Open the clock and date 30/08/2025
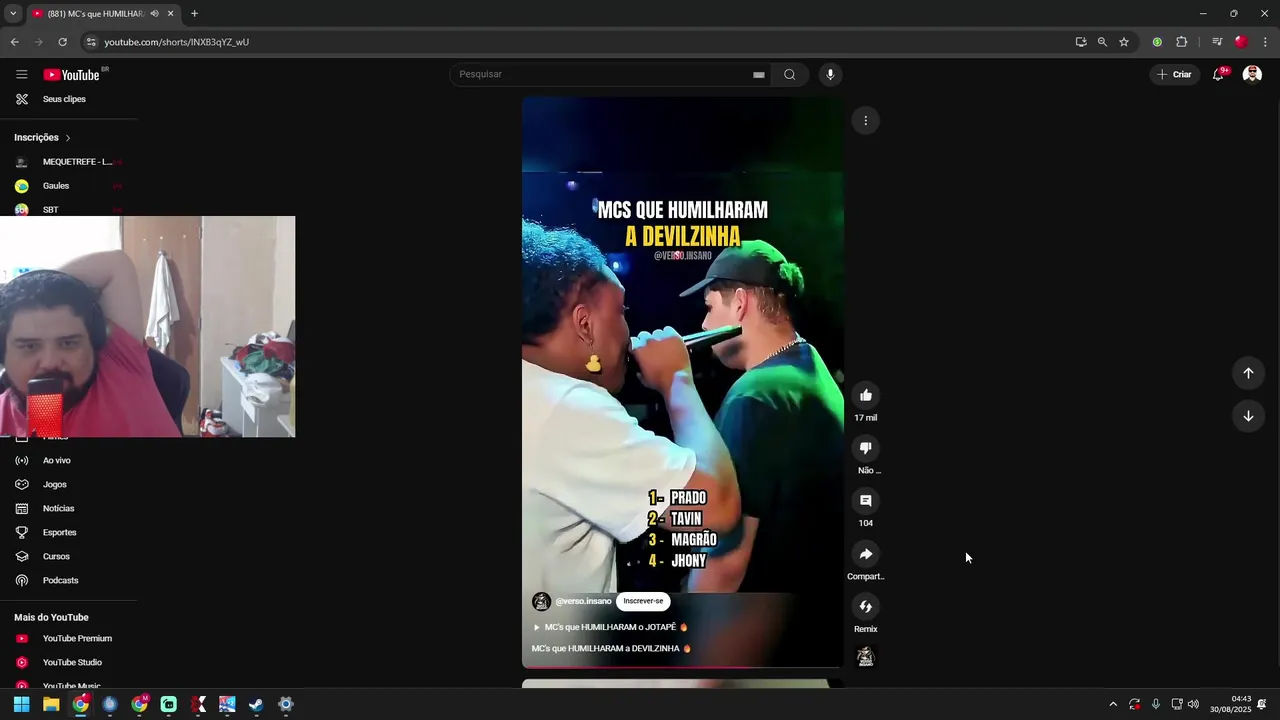The height and width of the screenshot is (720, 1280). [1230, 704]
